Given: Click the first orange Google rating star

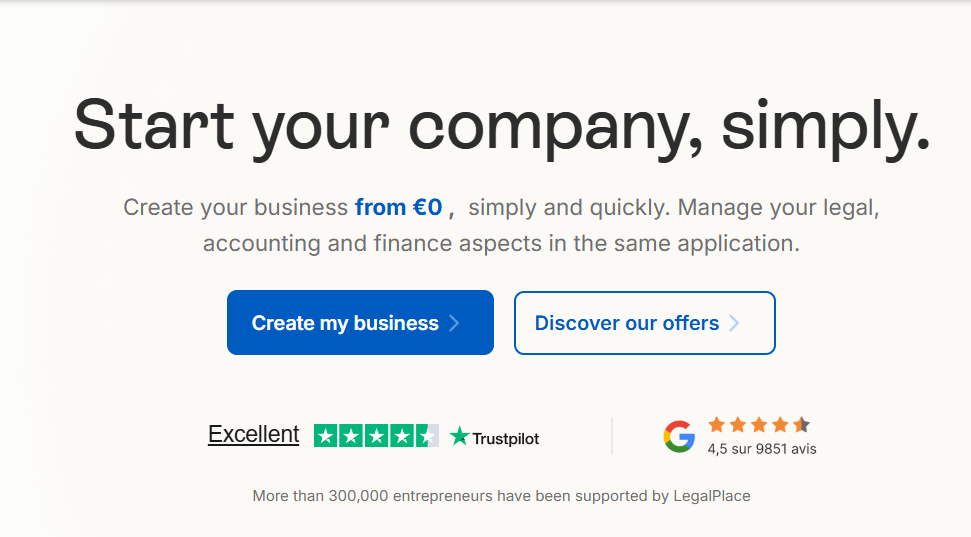Looking at the screenshot, I should click(x=716, y=424).
